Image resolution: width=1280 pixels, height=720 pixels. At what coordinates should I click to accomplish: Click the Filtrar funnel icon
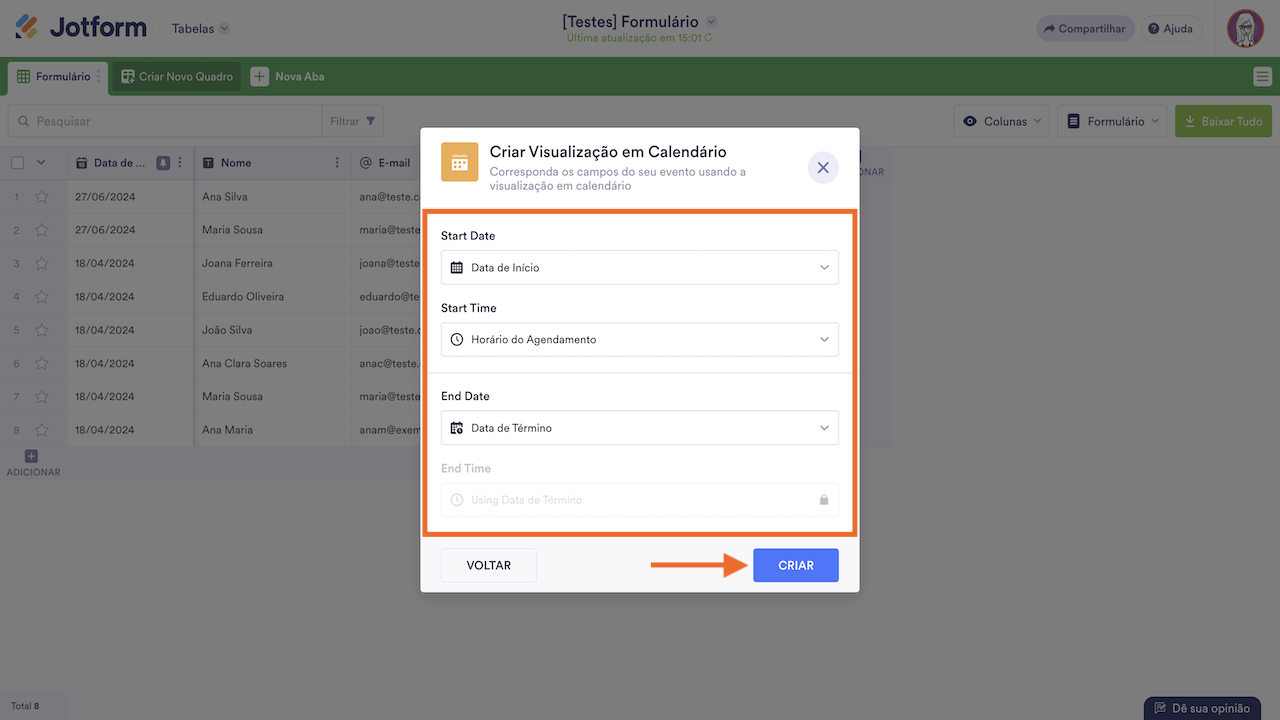click(371, 121)
